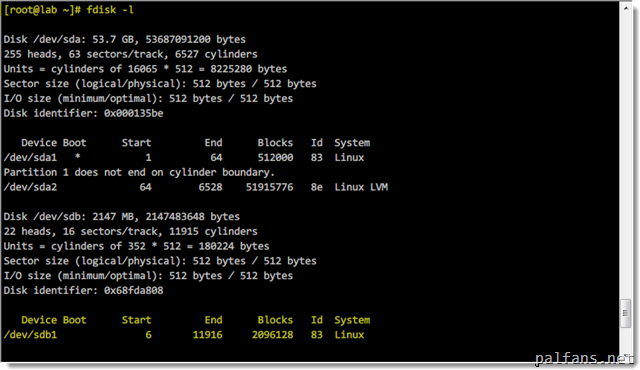Click the /dev/sda1 device entry
The height and width of the screenshot is (370, 640).
30,157
